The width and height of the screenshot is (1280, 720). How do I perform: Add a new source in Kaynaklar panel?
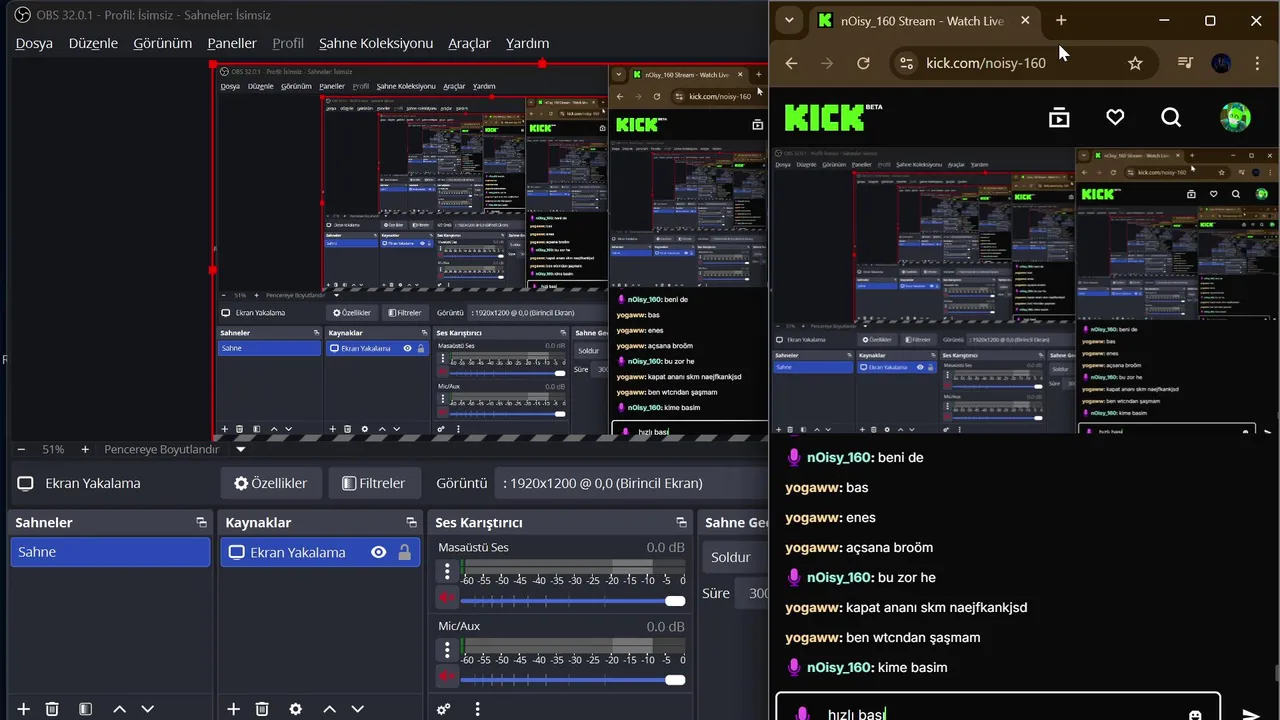tap(233, 709)
